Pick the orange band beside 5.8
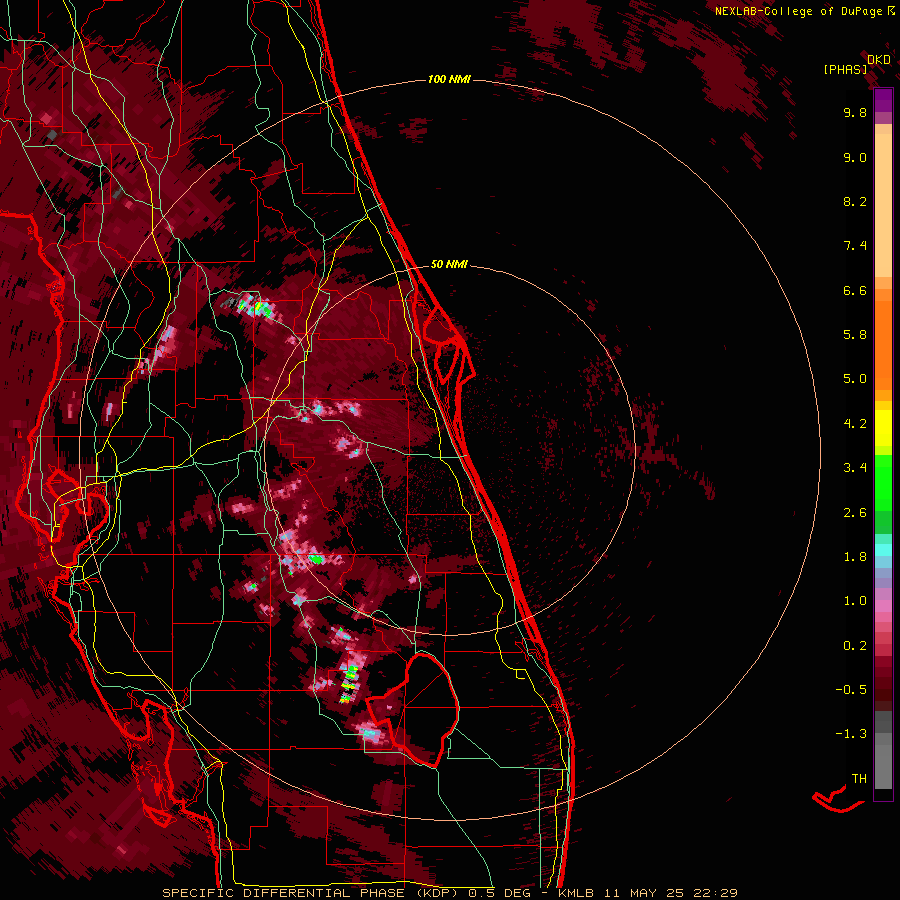 pos(883,344)
